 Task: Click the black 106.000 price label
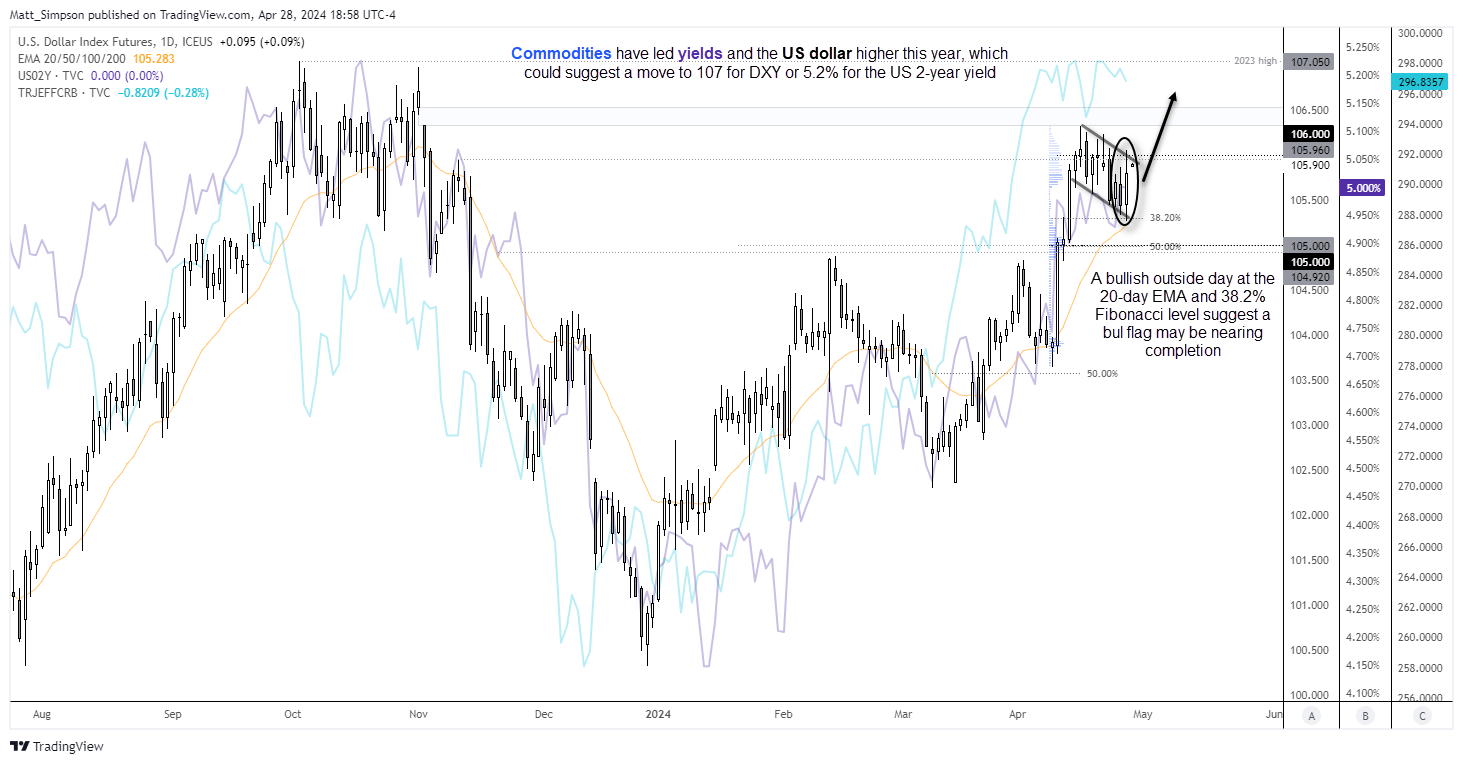tap(1309, 134)
